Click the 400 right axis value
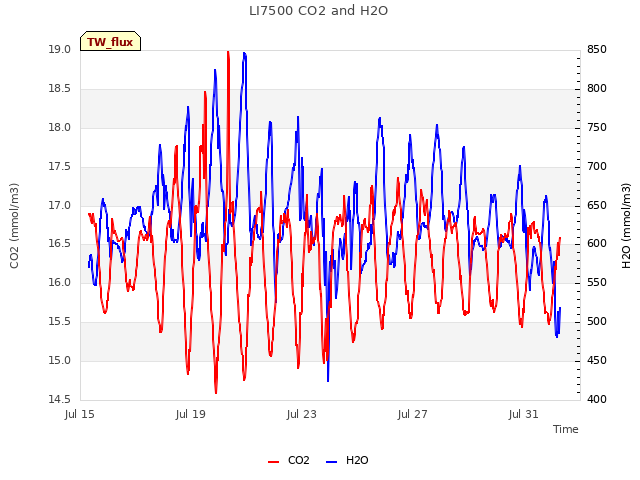640x480 pixels. coord(597,399)
